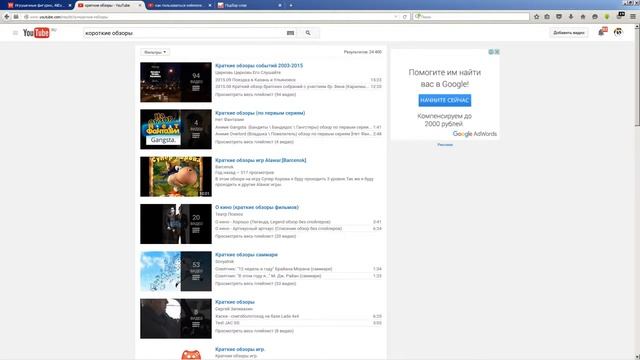Reload the page with refresh icon

pos(404,17)
